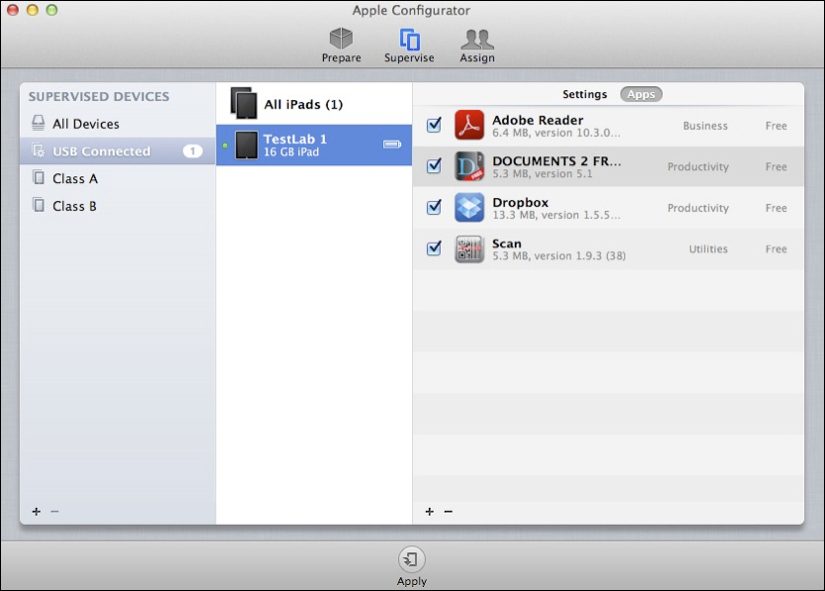
Task: Select the Adobe Reader app name
Action: (x=538, y=120)
